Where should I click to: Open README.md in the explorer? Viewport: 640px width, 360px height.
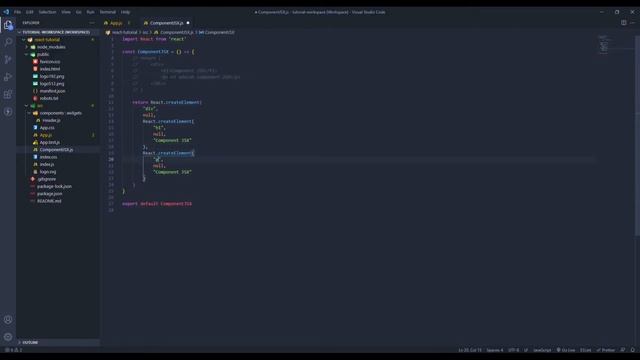(x=49, y=201)
